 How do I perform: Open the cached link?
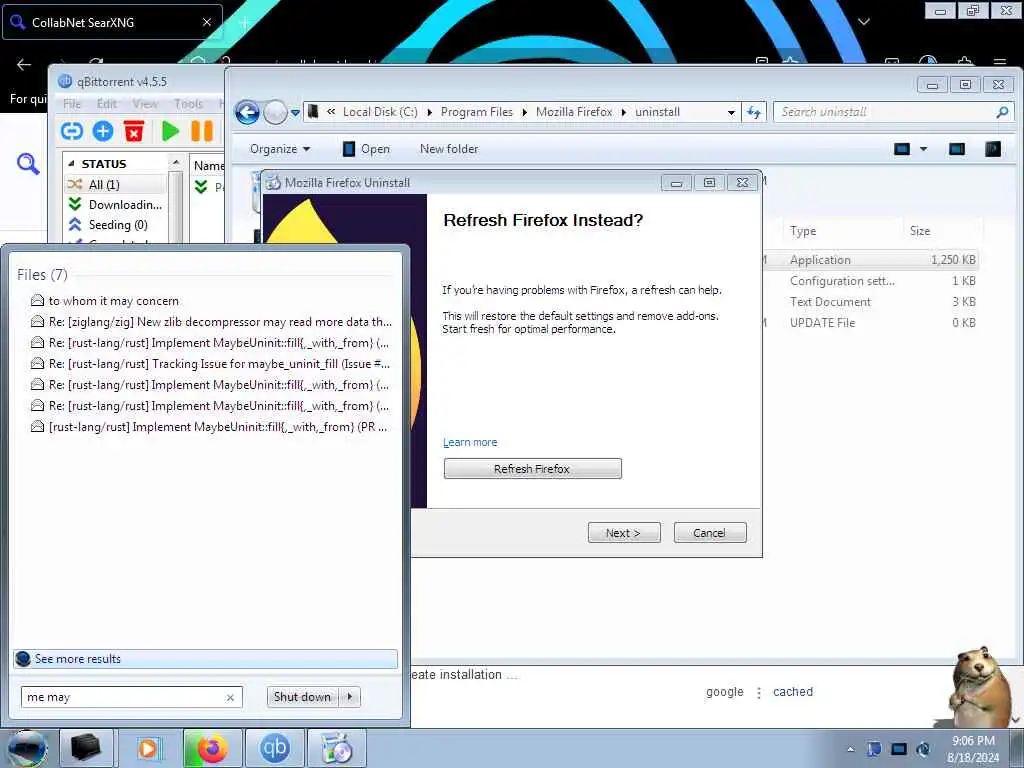coord(793,692)
